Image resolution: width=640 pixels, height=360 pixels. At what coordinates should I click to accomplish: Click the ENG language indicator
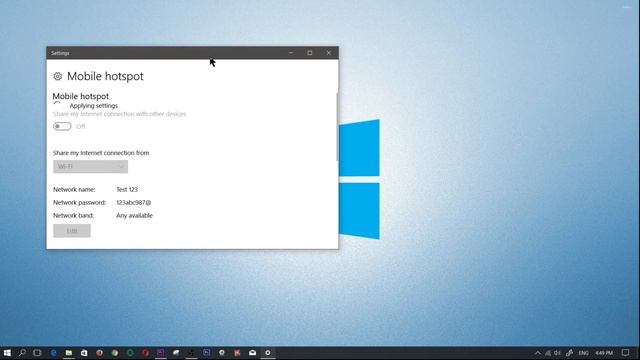[x=584, y=353]
